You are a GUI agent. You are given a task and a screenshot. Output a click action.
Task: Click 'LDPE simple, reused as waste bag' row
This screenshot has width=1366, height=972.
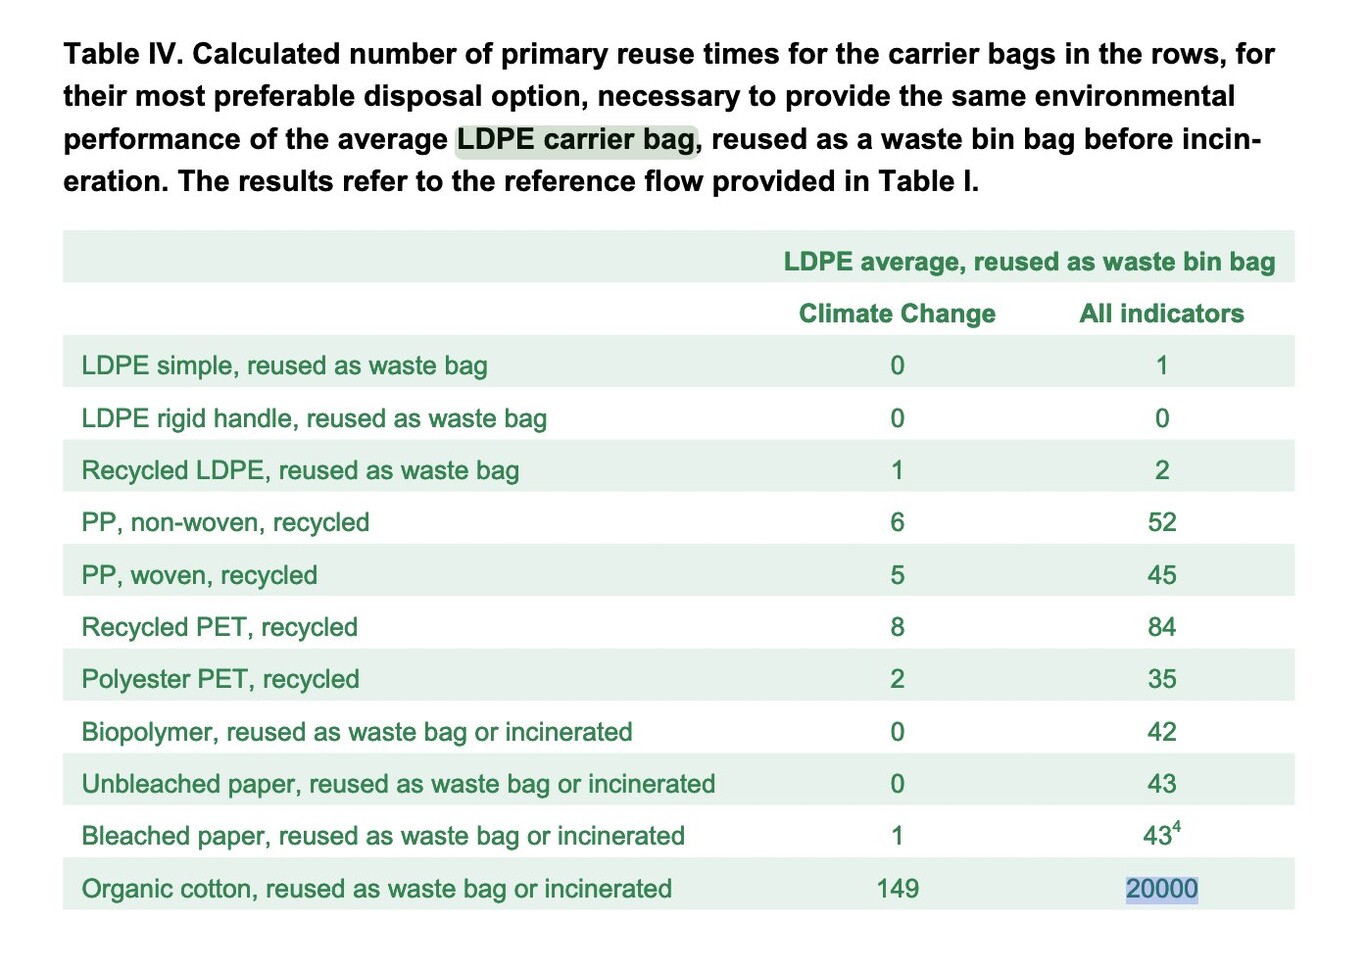tap(678, 365)
